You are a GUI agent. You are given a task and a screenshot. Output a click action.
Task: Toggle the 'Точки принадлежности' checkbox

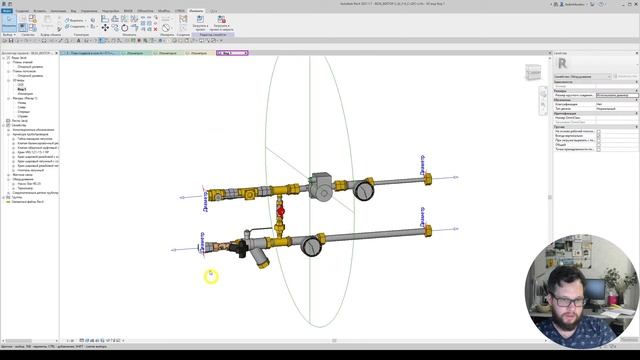[598, 149]
